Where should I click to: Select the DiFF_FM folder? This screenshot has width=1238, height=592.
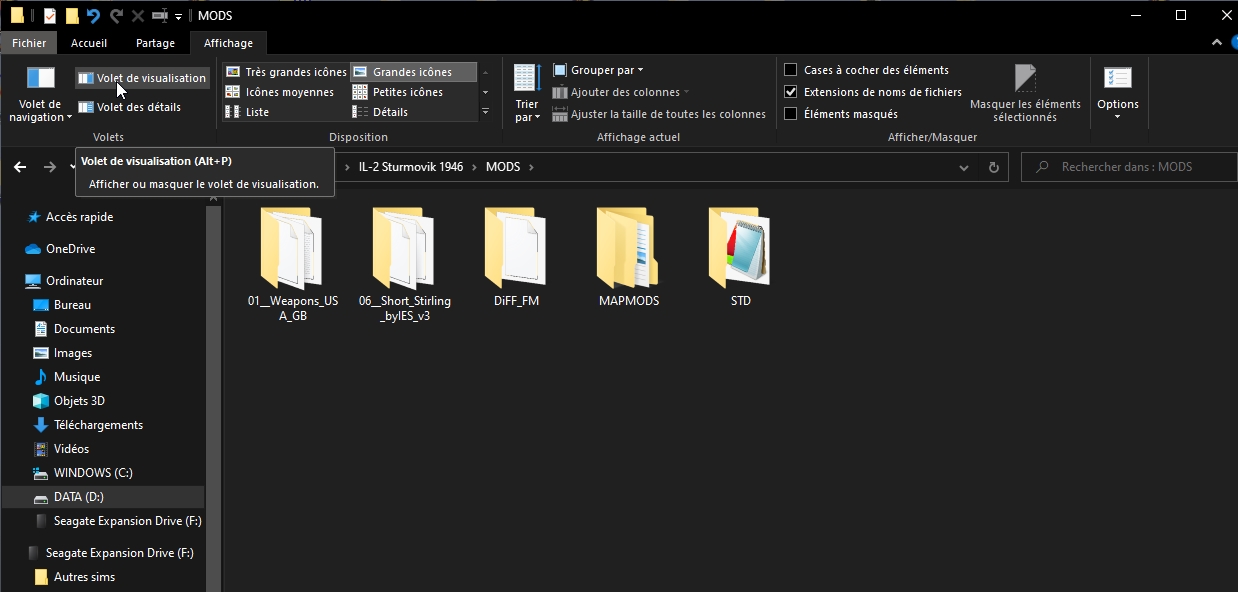point(516,258)
